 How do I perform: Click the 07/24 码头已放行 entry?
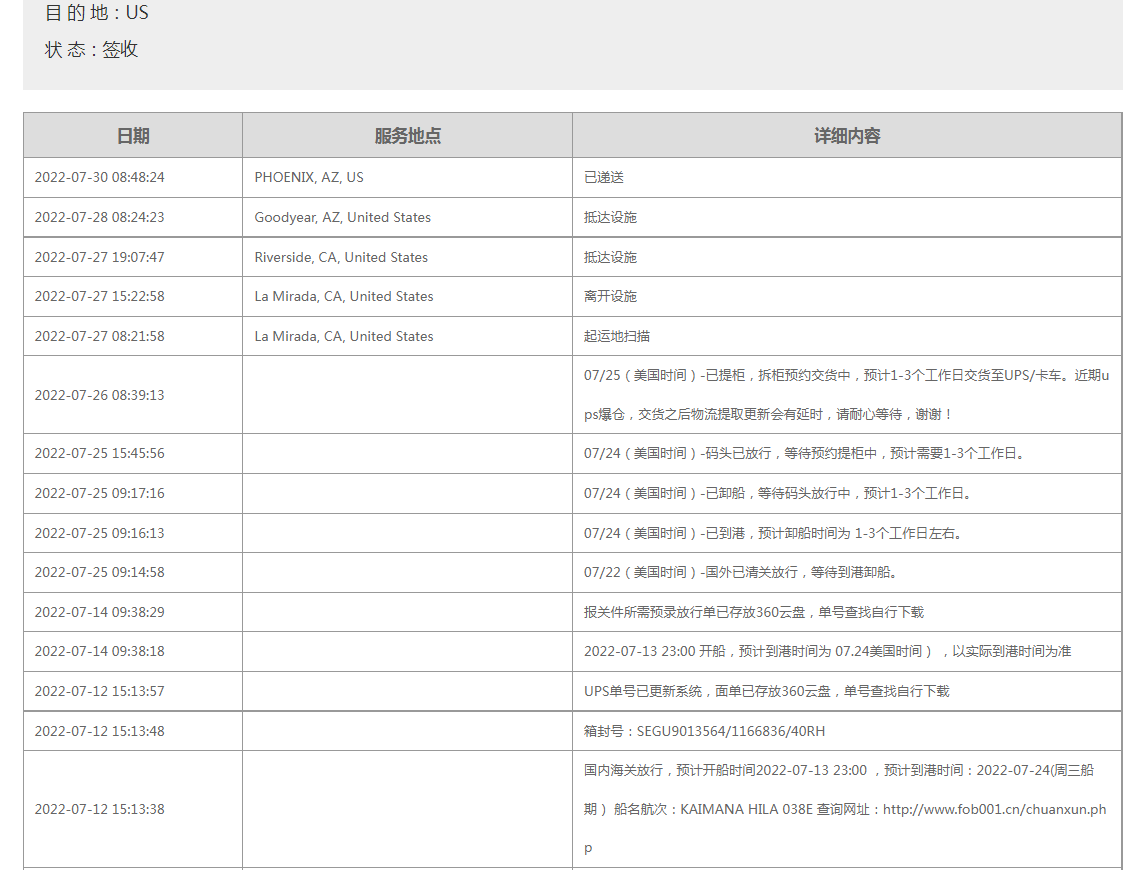804,453
